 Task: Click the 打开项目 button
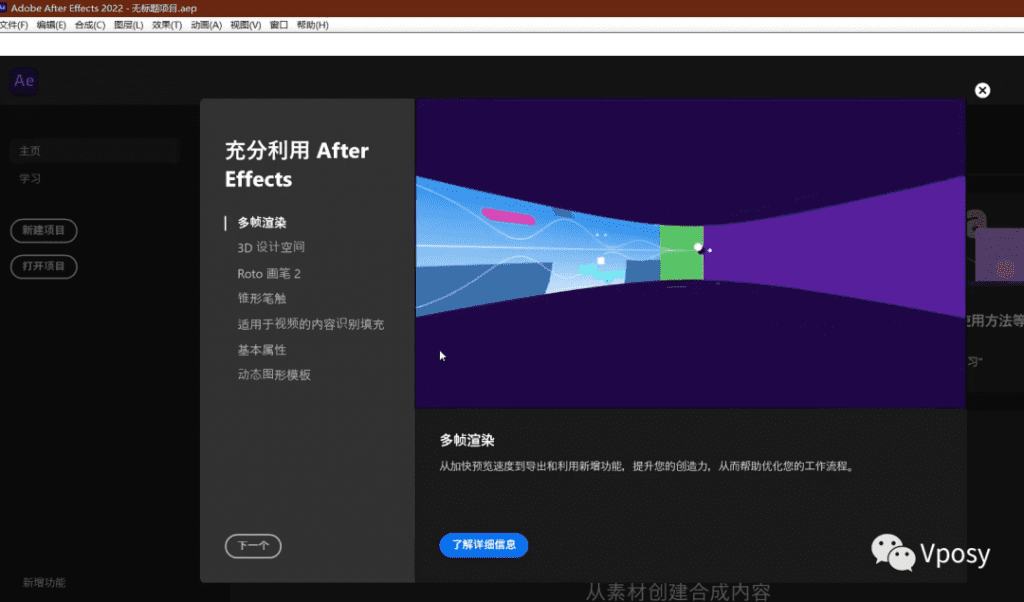(x=44, y=266)
